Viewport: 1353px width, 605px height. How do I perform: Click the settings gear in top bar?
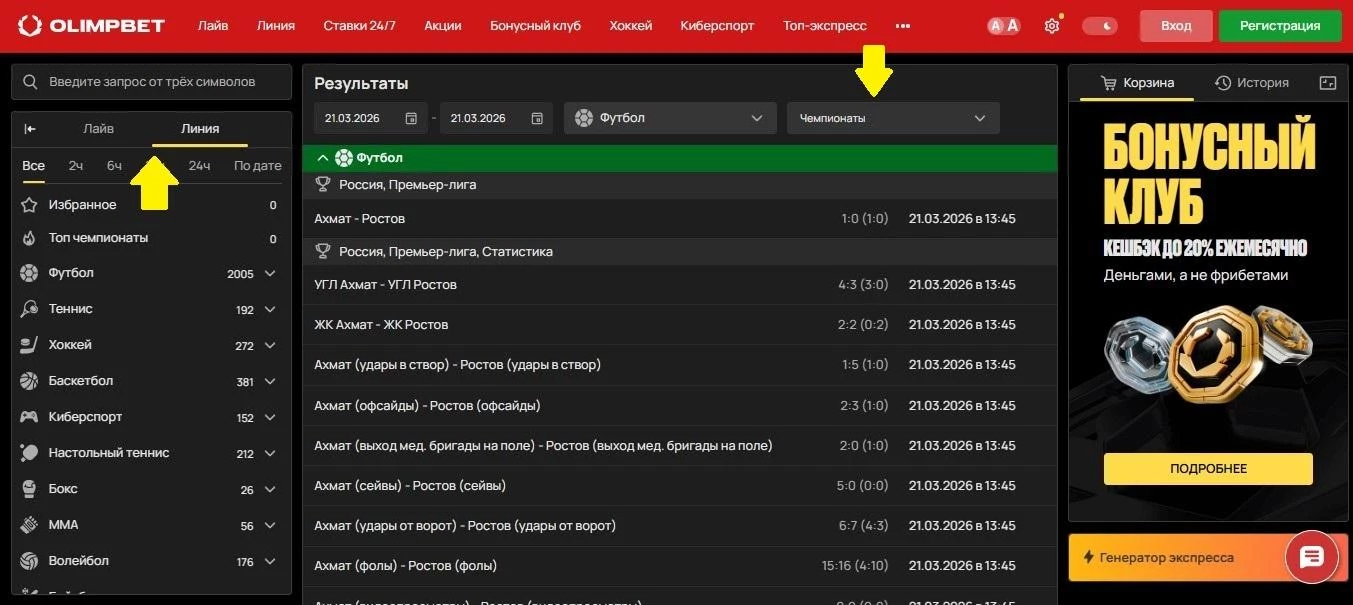click(1051, 25)
